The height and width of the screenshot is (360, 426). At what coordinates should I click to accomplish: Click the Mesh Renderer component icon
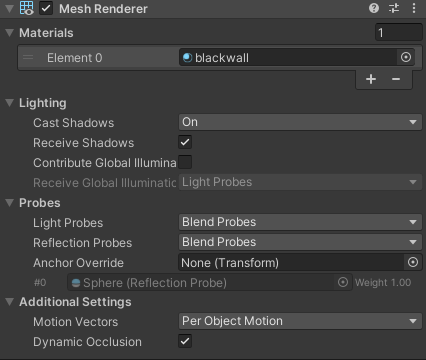27,8
